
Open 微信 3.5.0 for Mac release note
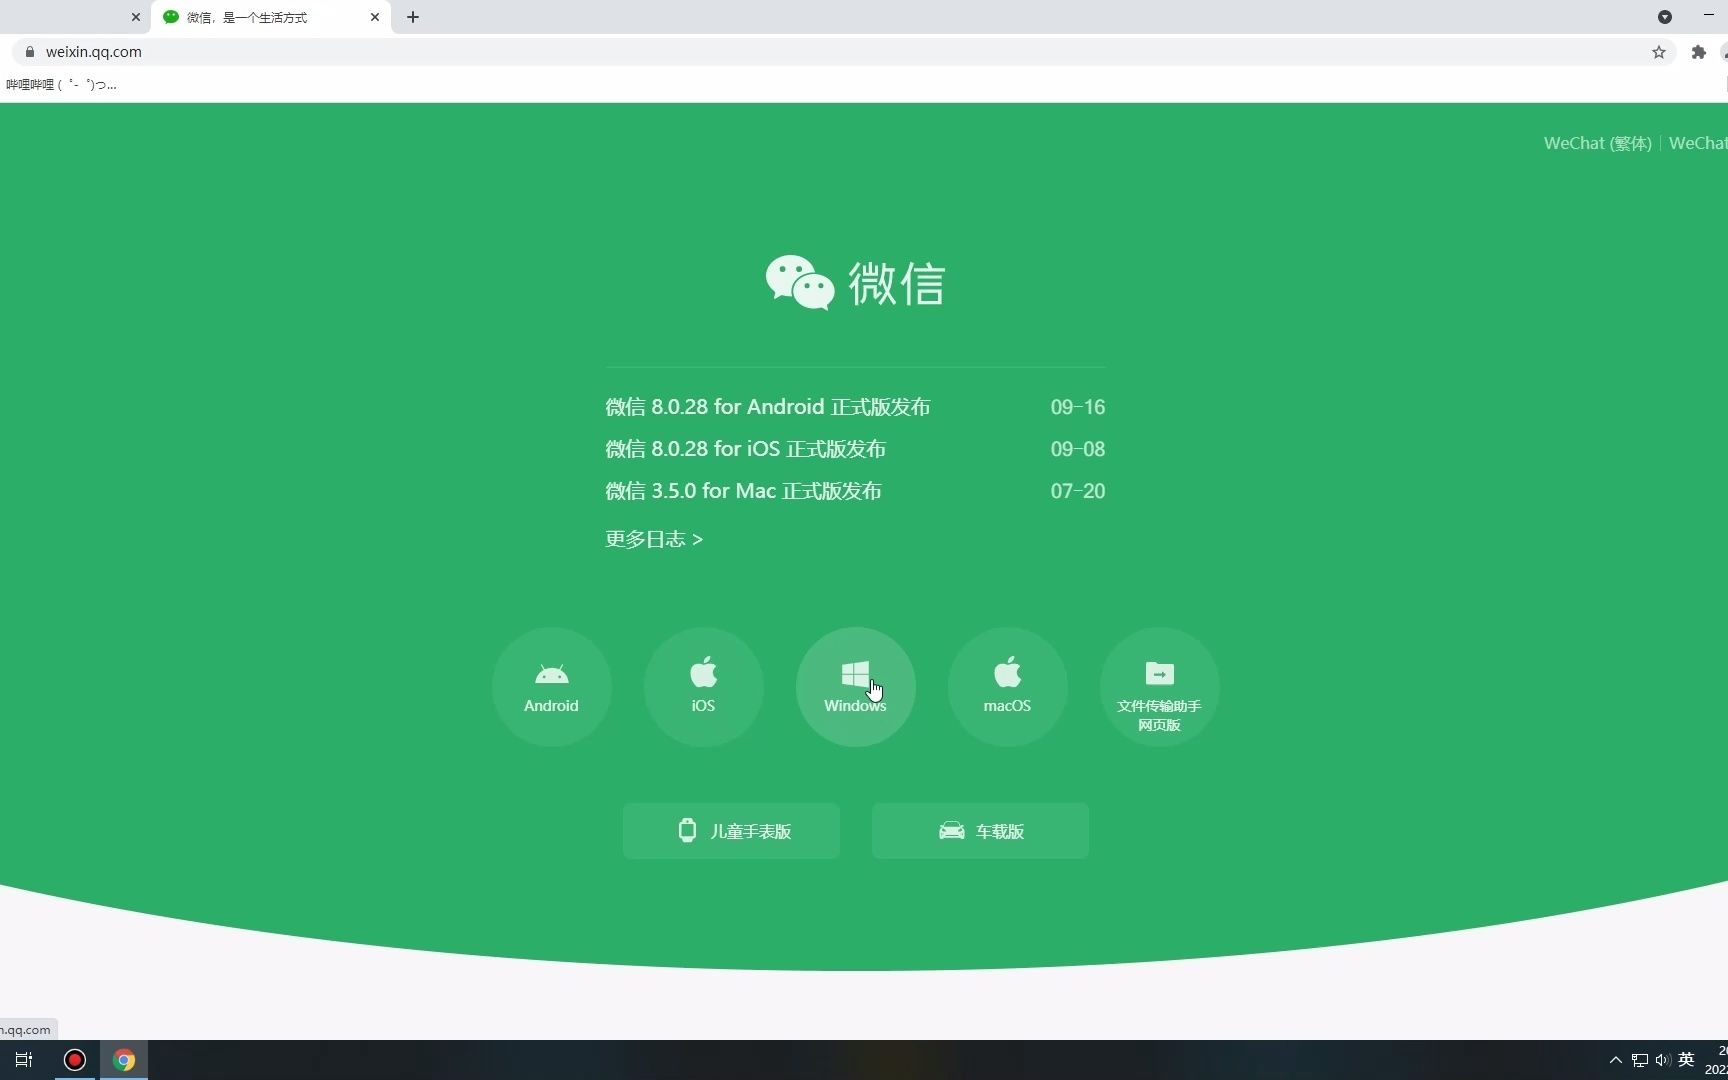(744, 491)
